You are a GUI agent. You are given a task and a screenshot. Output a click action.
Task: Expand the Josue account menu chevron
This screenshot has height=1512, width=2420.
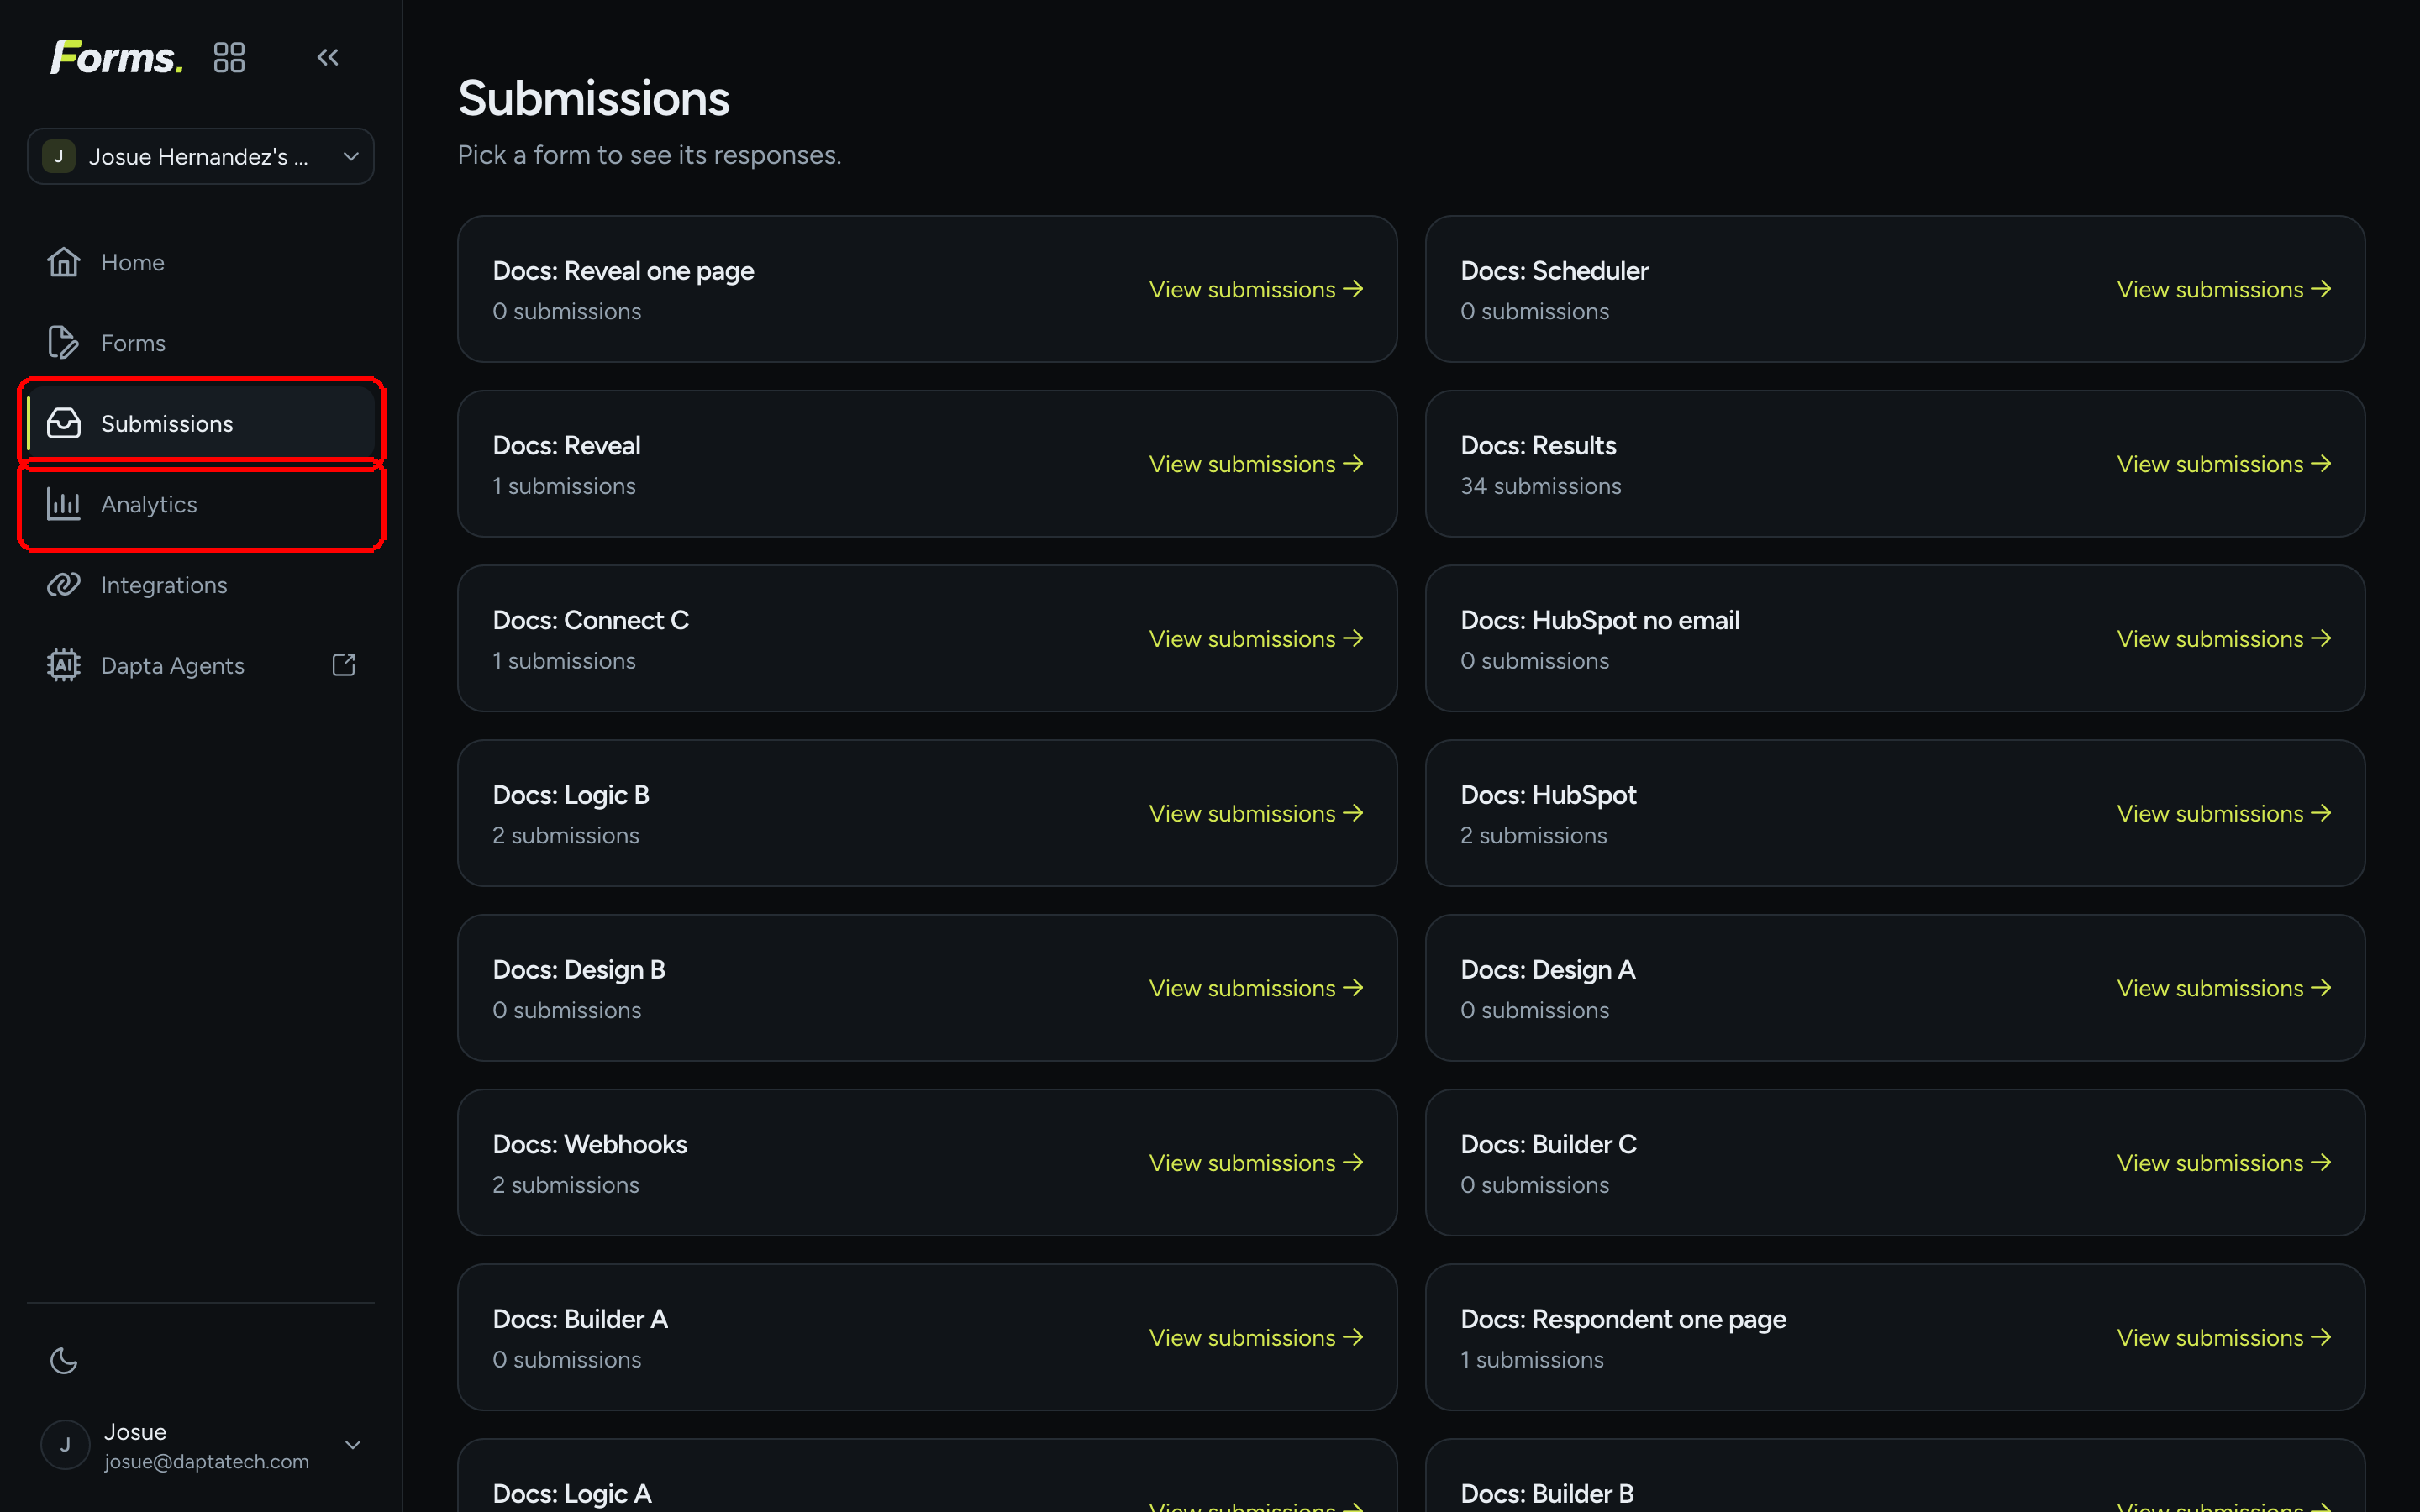coord(352,1445)
